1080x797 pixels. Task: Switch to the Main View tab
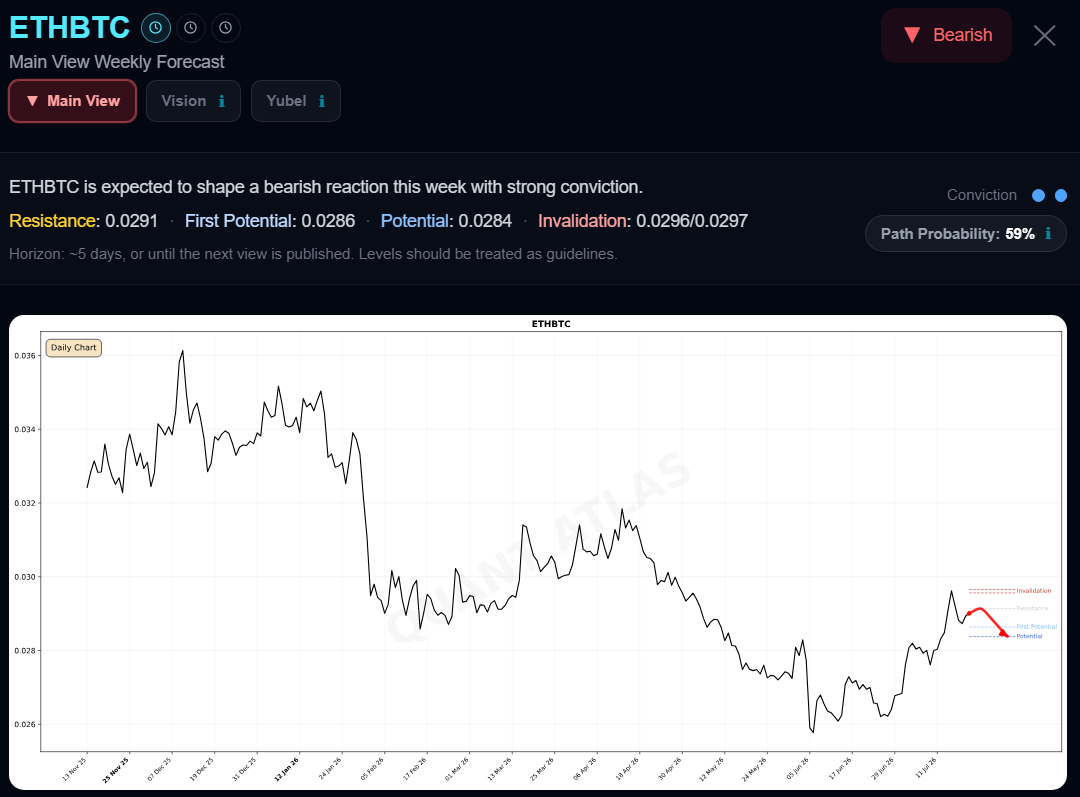pyautogui.click(x=72, y=101)
